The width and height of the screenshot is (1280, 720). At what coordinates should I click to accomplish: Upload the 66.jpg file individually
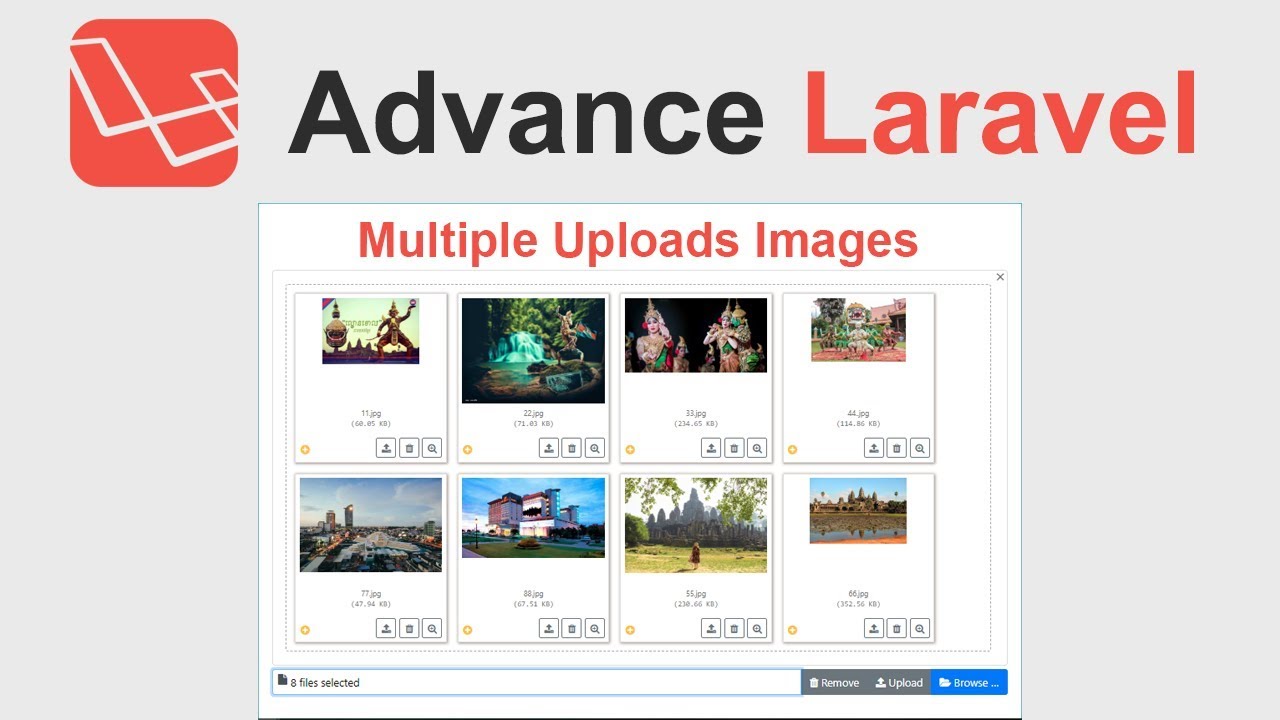(x=874, y=629)
